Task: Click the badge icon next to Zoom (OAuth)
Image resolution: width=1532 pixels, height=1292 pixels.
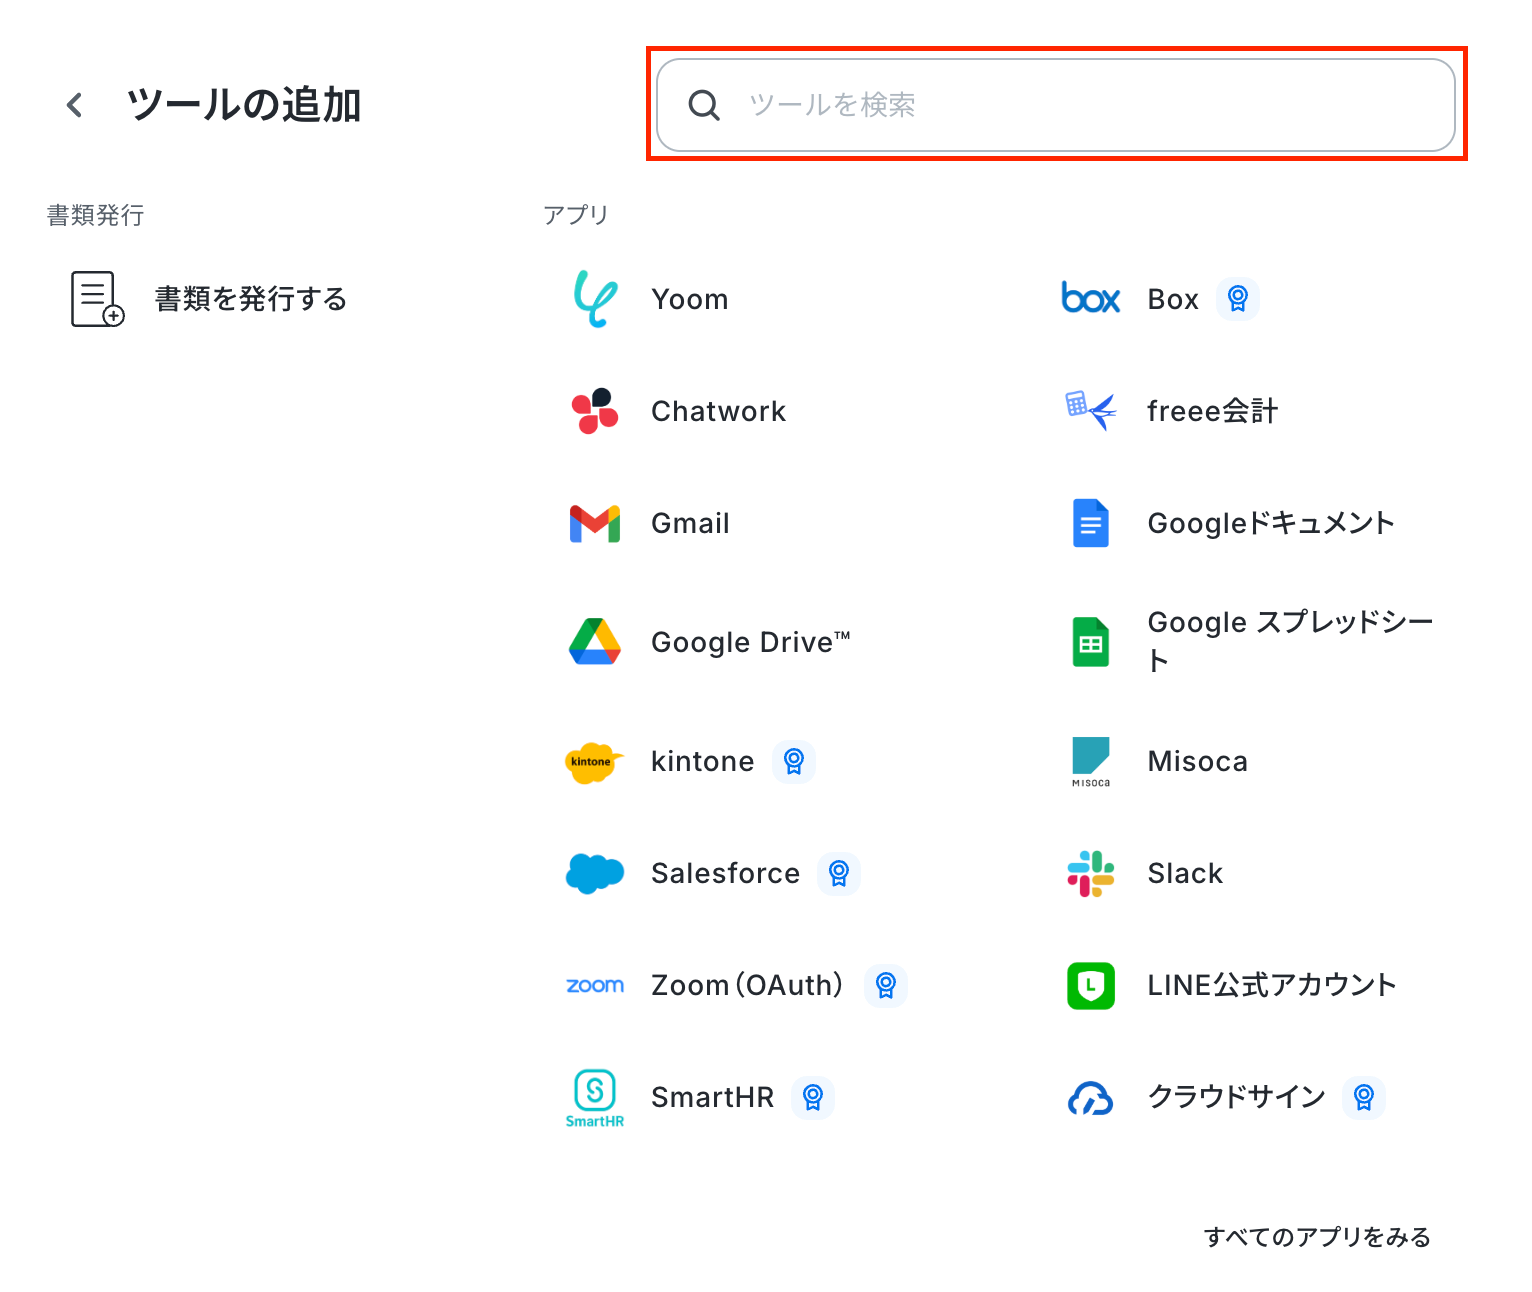Action: click(x=886, y=985)
